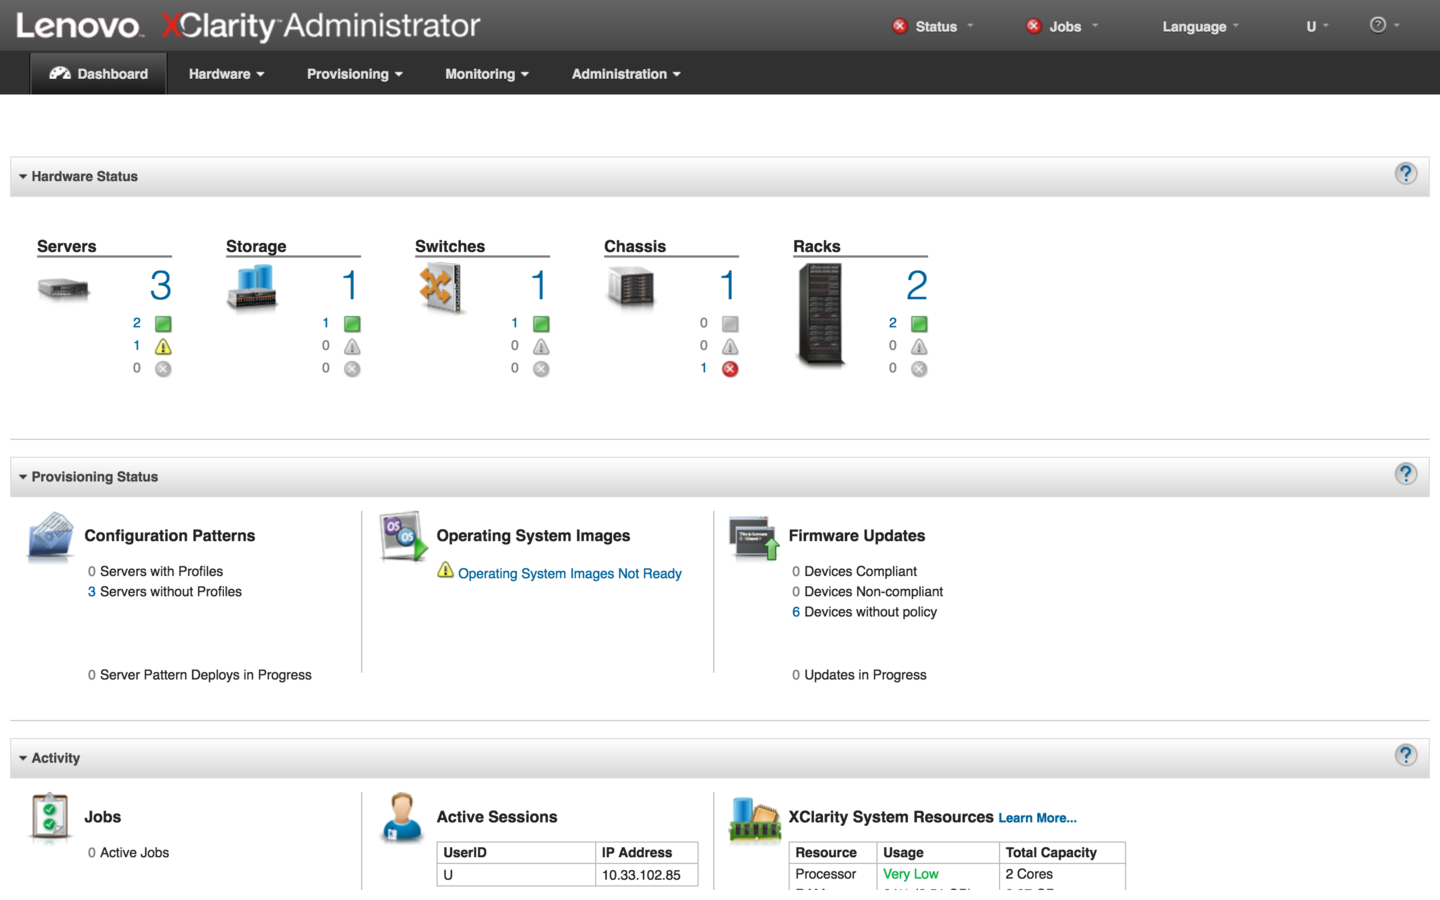Open Operating System Images Not Ready link
The height and width of the screenshot is (900, 1440).
pos(570,573)
